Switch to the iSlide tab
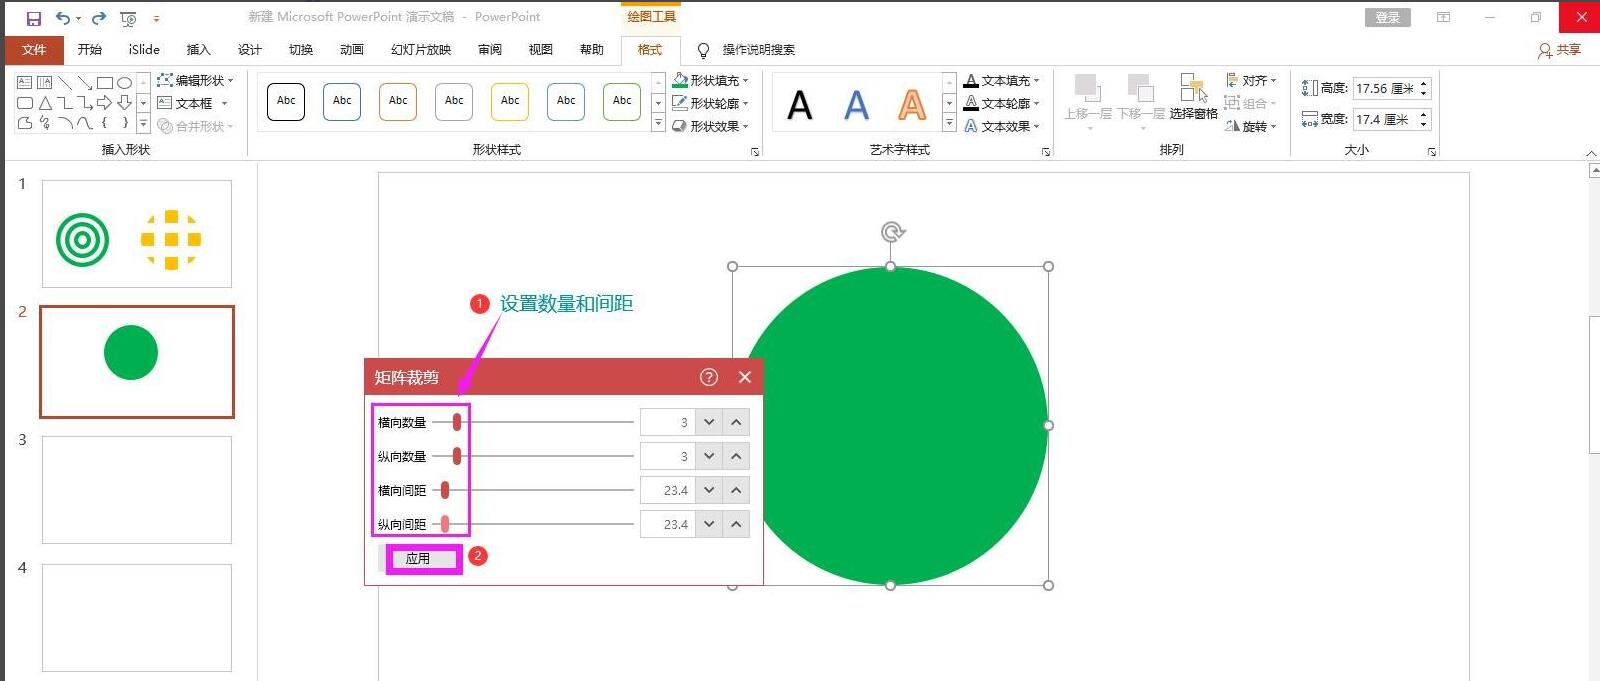 144,50
